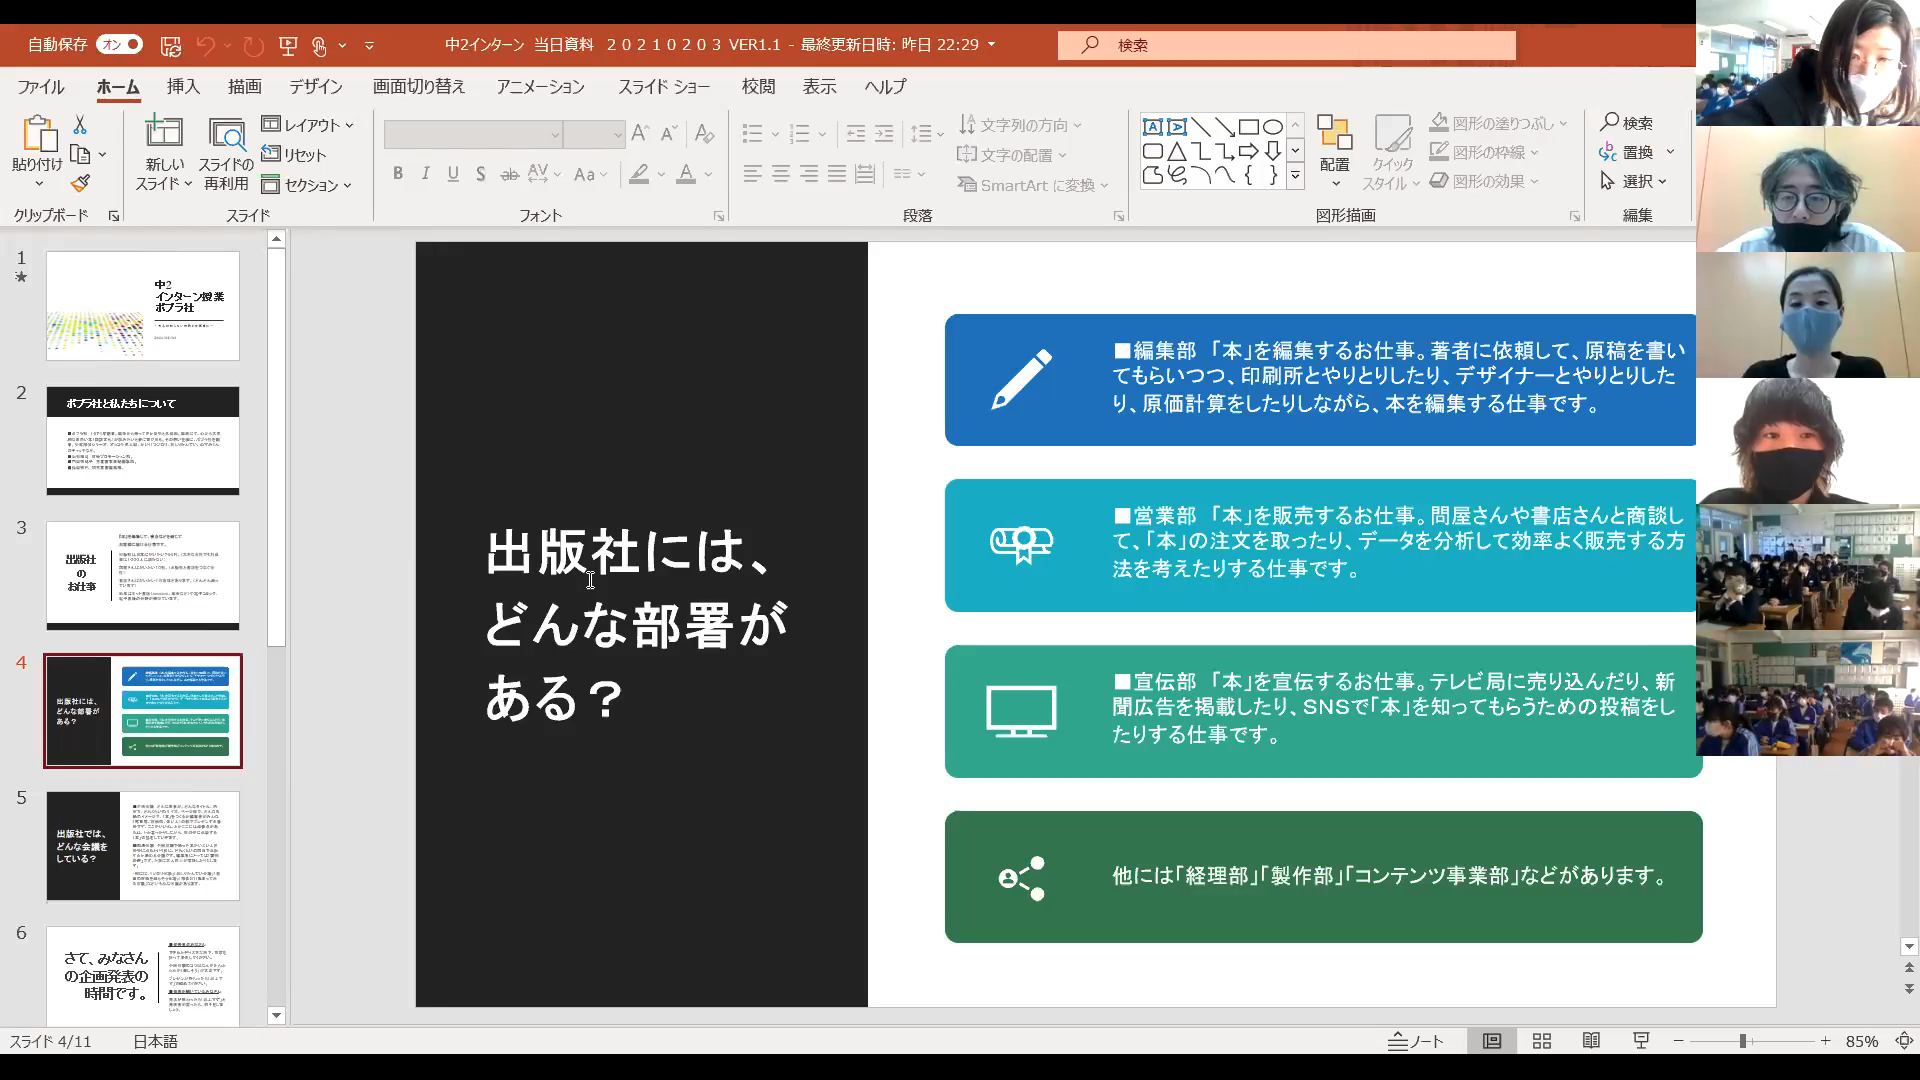Click the Touch/Mouse mode icon
This screenshot has width=1920, height=1080.
click(x=319, y=45)
